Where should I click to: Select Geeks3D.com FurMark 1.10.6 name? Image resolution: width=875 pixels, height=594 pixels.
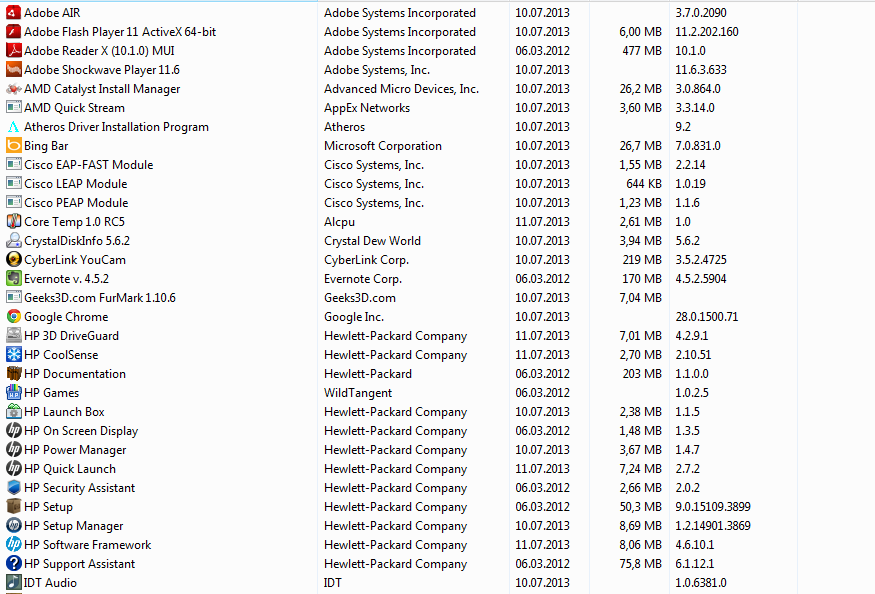(100, 298)
